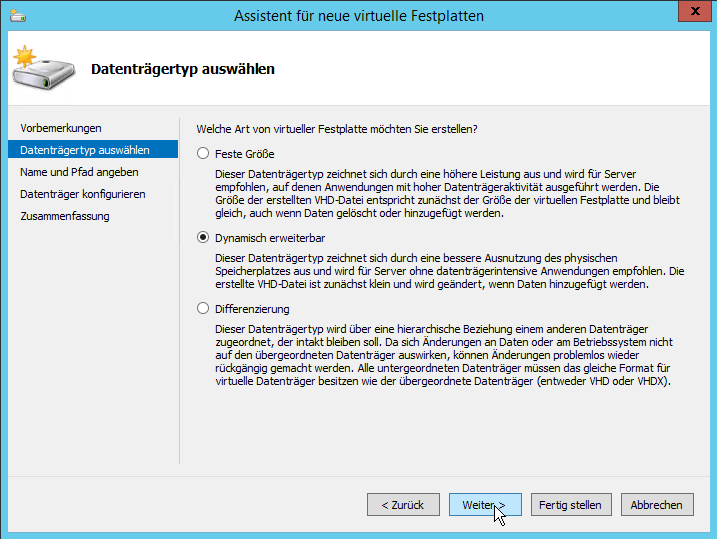Open the 'Zusammenfassung' sidebar step
This screenshot has width=717, height=539.
pyautogui.click(x=65, y=216)
